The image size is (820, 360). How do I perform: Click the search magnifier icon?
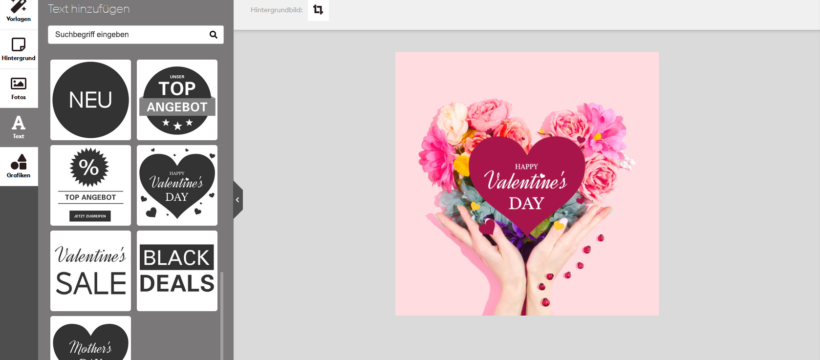pyautogui.click(x=213, y=35)
